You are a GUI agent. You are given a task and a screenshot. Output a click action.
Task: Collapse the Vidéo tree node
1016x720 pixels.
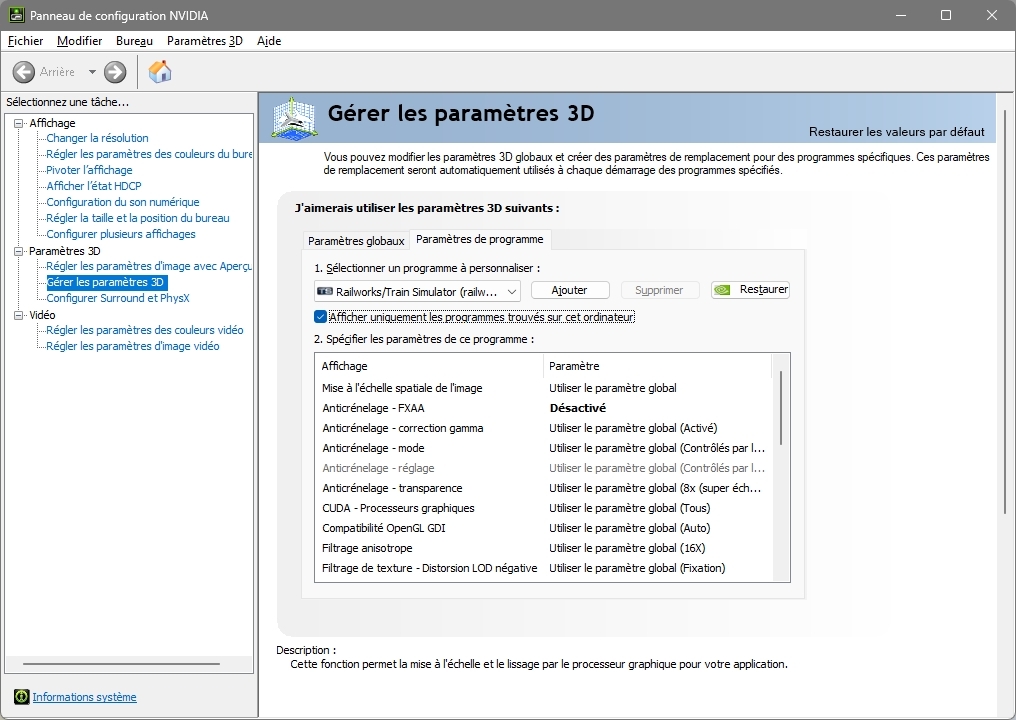tap(18, 315)
